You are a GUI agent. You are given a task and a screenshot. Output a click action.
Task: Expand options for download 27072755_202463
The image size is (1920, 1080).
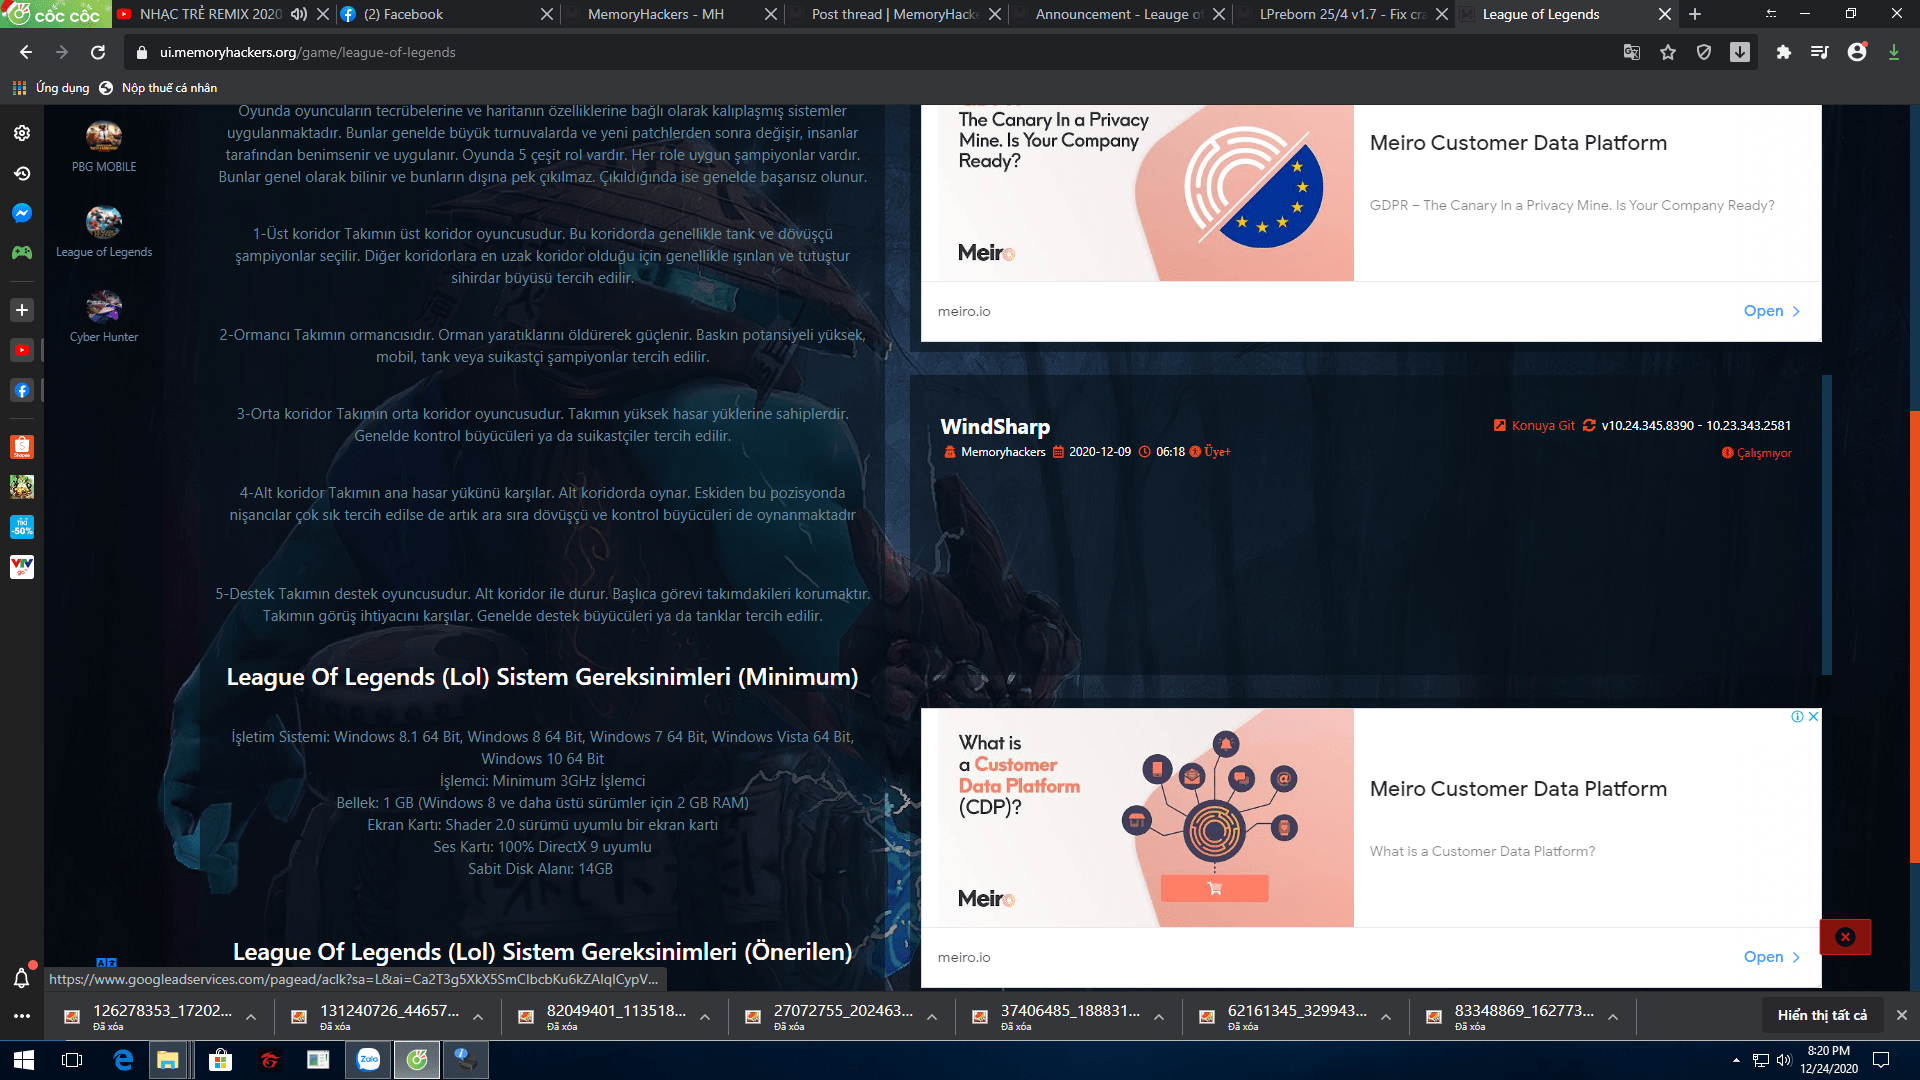[x=932, y=1017]
